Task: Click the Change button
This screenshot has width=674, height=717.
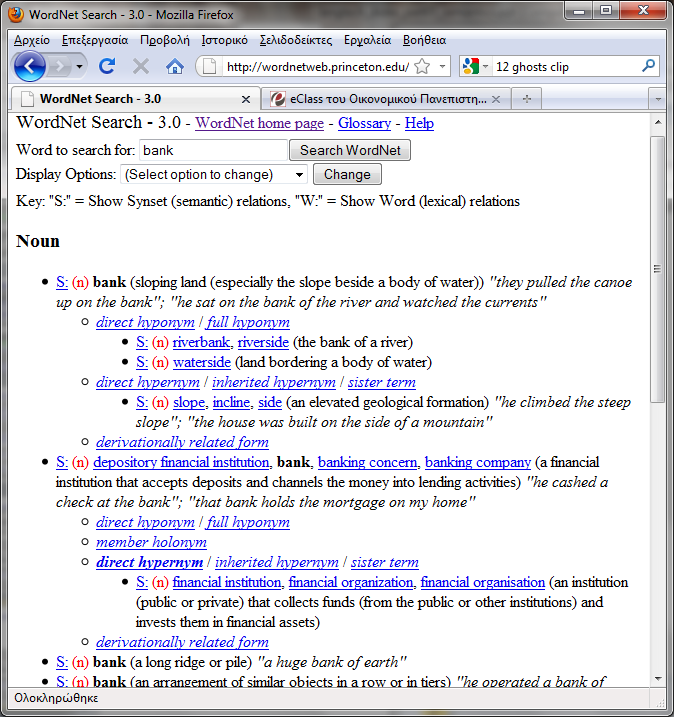Action: point(347,175)
